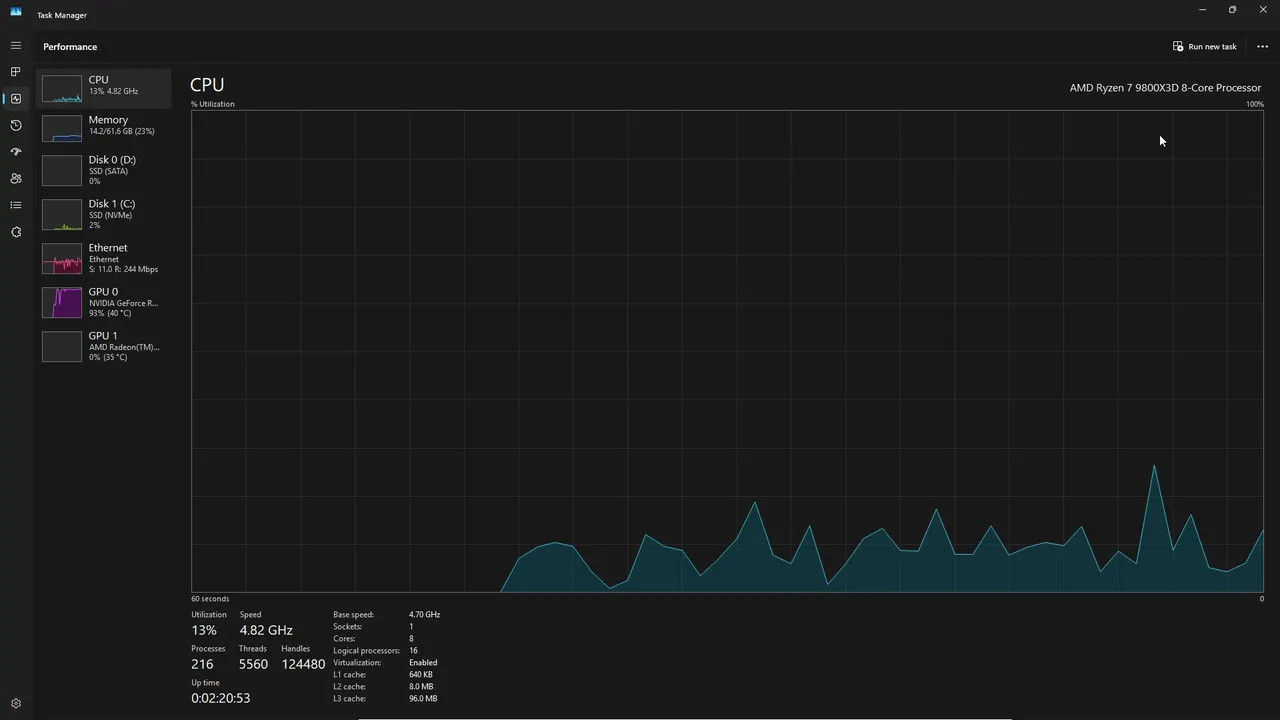Viewport: 1280px width, 720px height.
Task: Click the up time value 0:02:20:53
Action: pyautogui.click(x=221, y=698)
